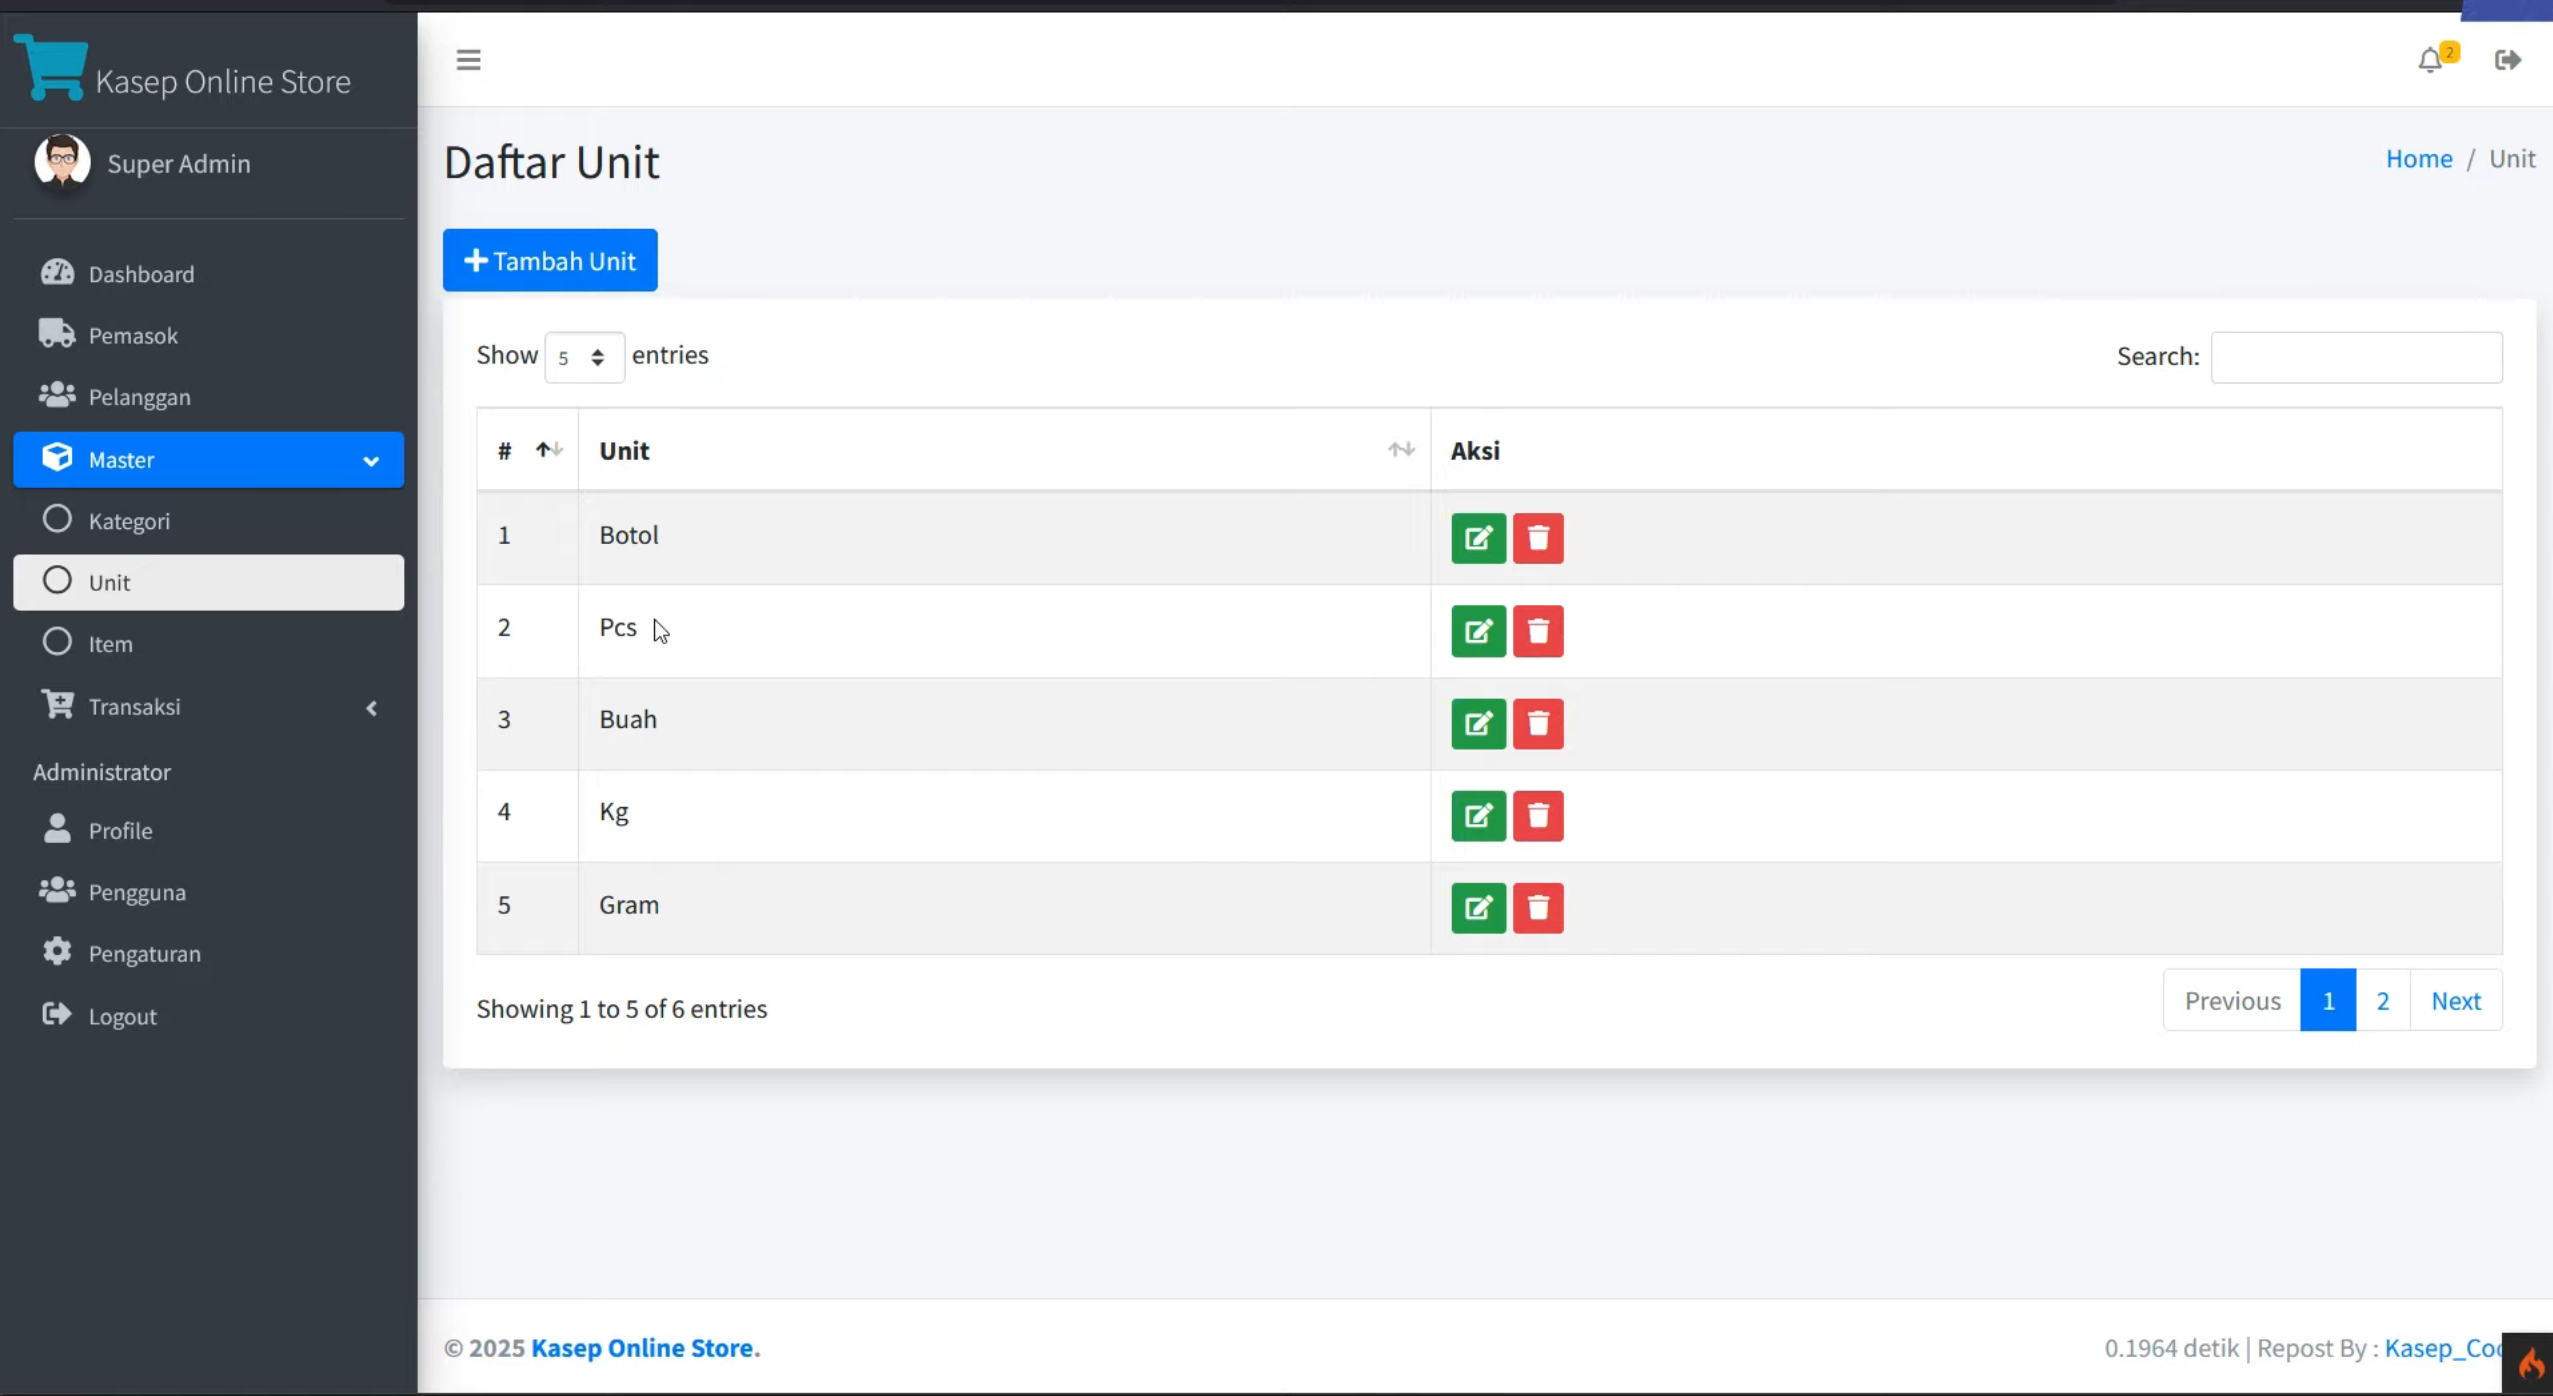Click the Buah cell in the table

point(1004,723)
